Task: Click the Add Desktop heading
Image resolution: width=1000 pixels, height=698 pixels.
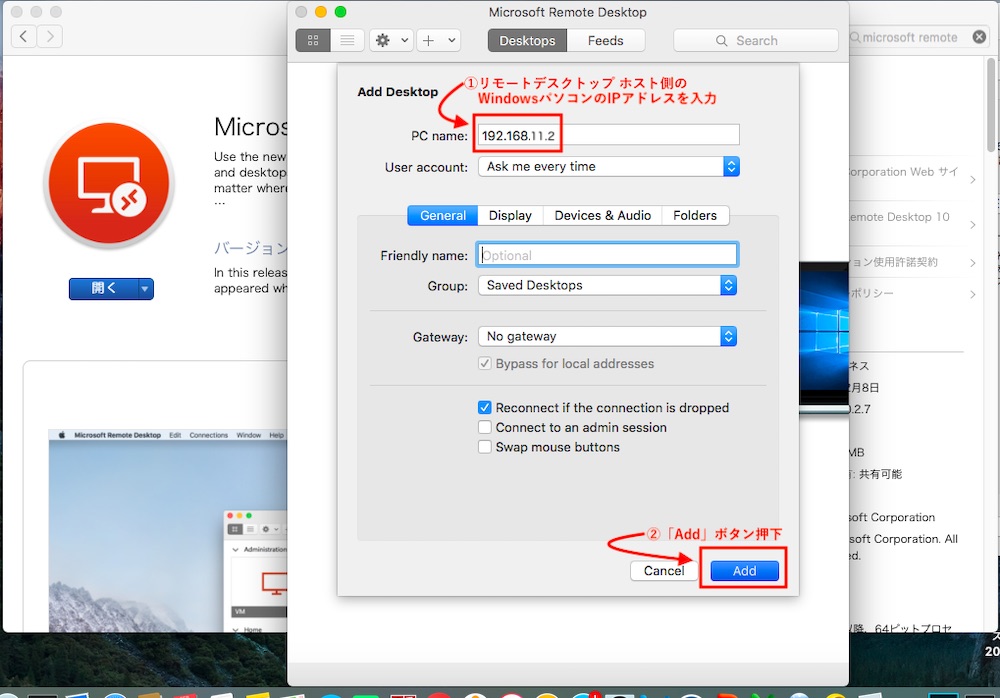Action: point(397,92)
